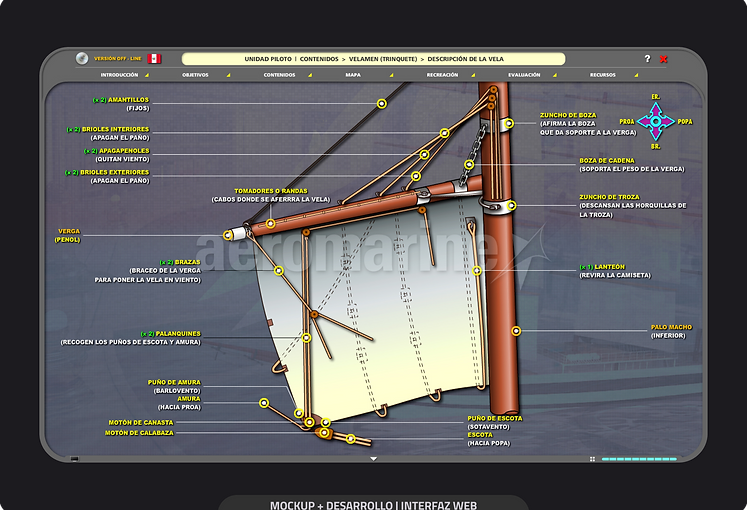Expand the arrow next to Evaluación
Viewport: 747px width, 510px height.
[555, 75]
